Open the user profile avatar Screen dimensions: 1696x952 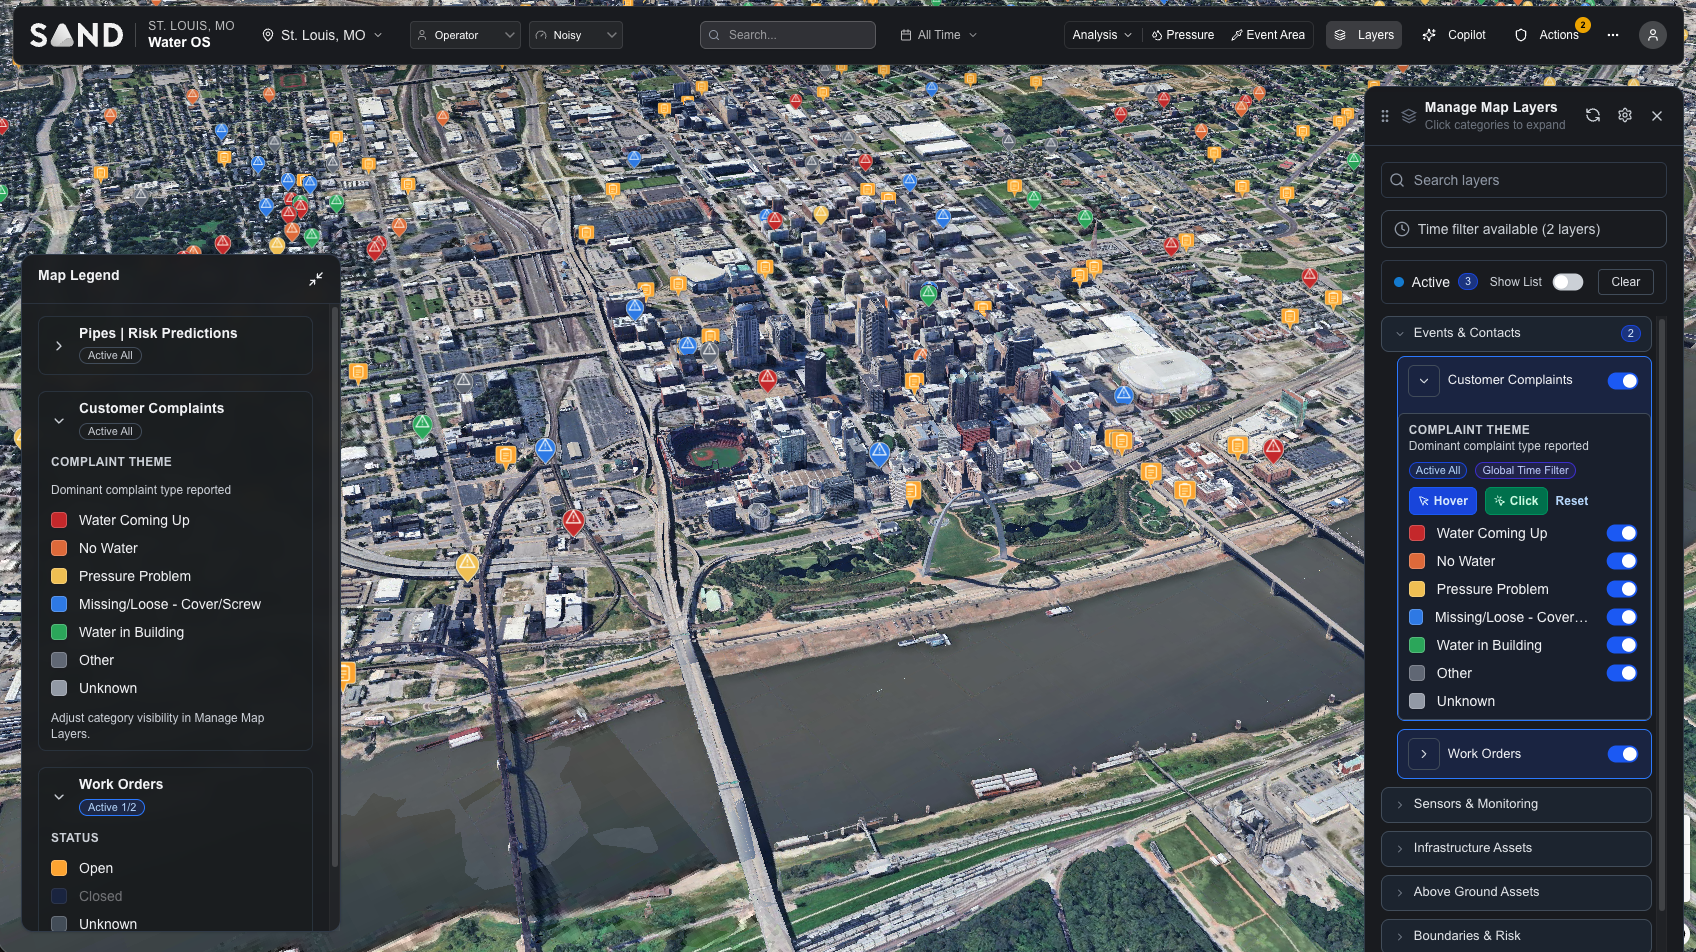coord(1652,35)
